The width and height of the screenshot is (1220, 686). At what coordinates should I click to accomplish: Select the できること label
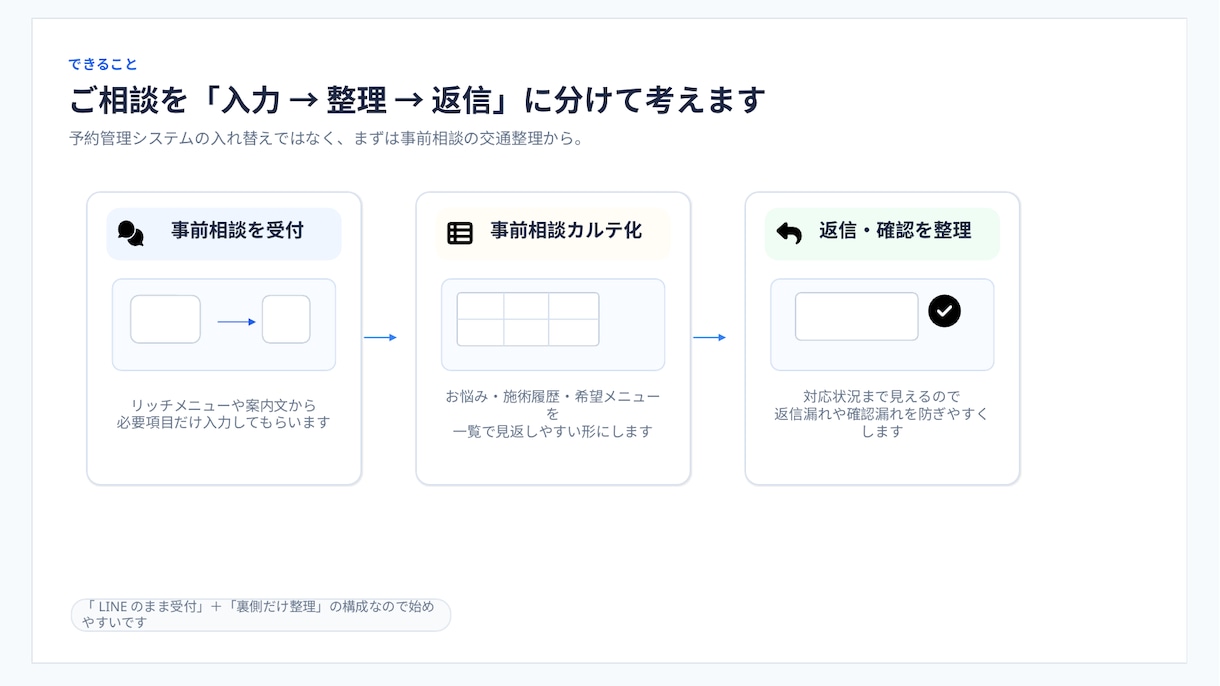point(103,64)
